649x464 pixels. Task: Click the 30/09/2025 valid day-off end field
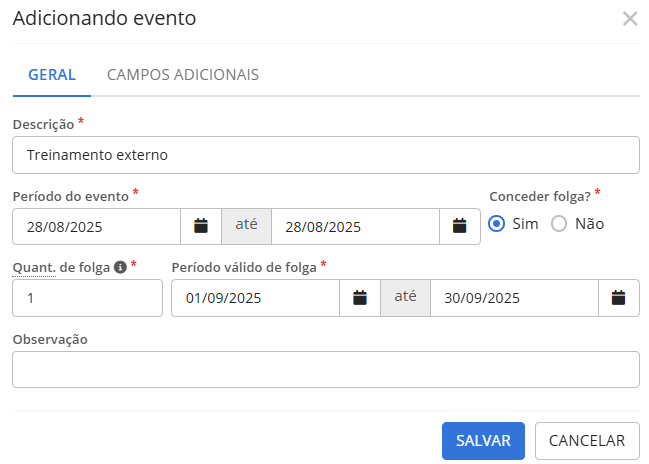point(514,298)
